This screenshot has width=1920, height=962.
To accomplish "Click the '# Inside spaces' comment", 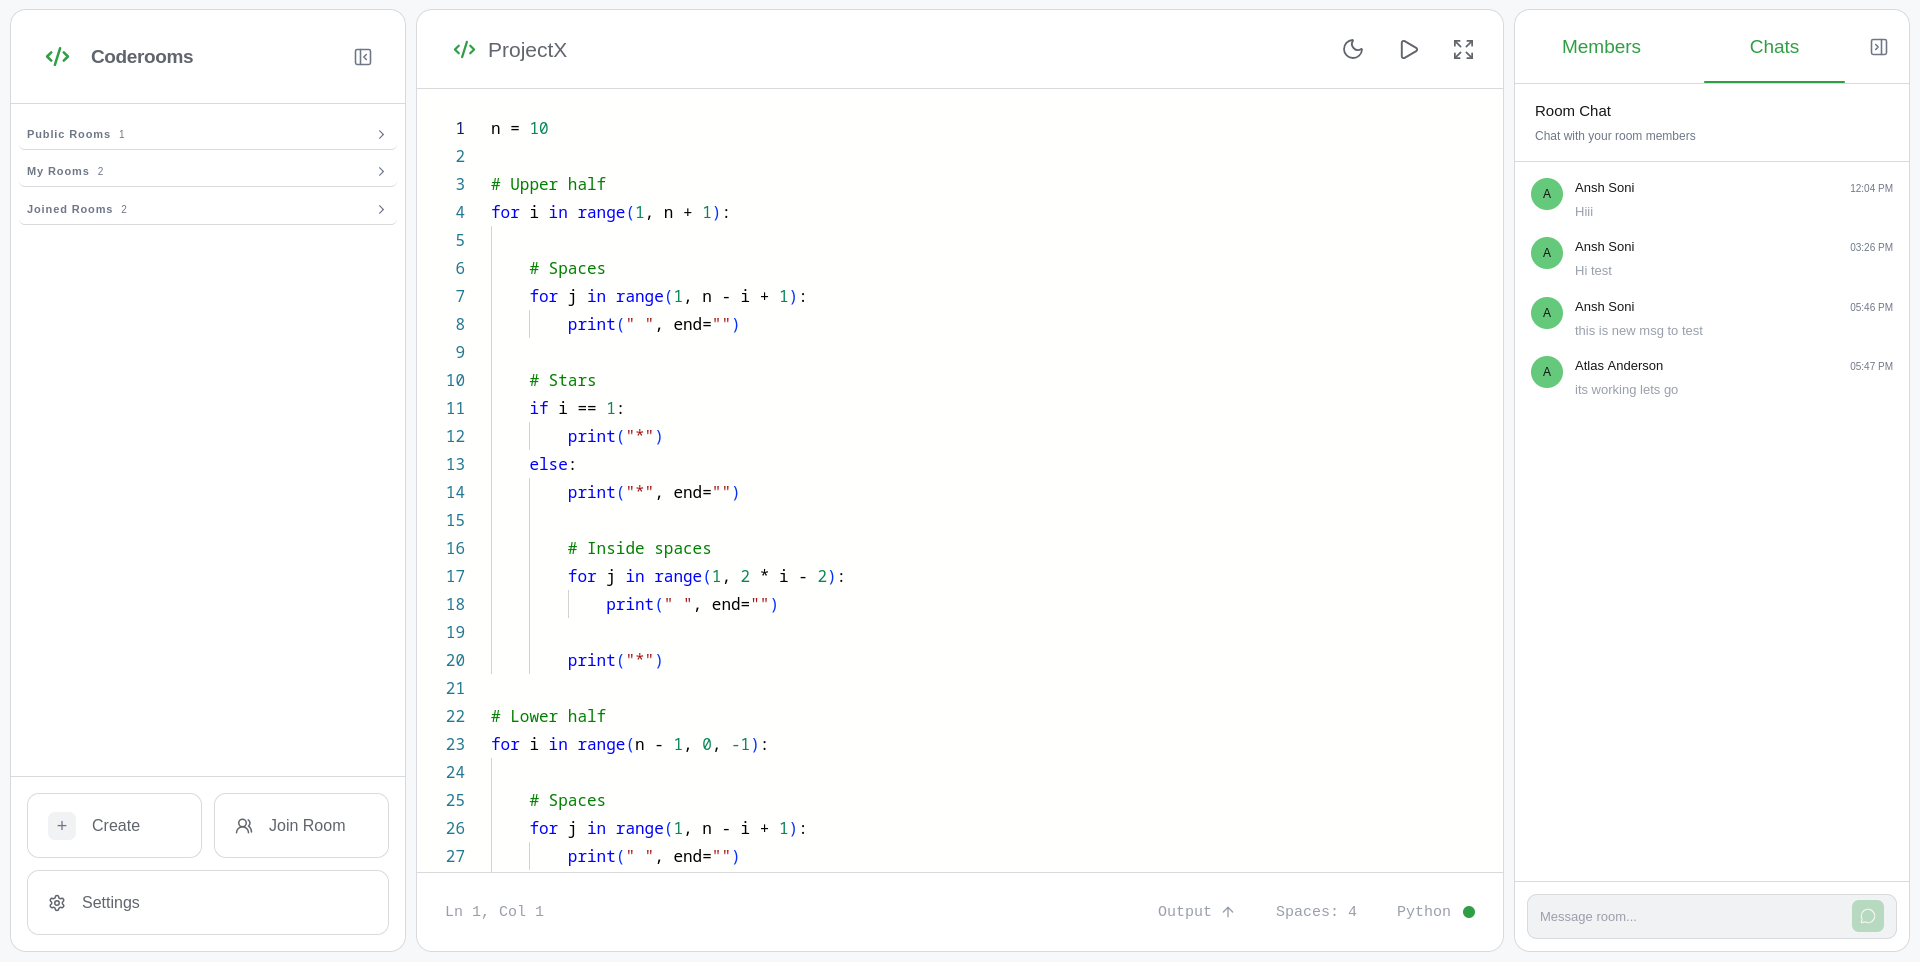I will coord(639,548).
